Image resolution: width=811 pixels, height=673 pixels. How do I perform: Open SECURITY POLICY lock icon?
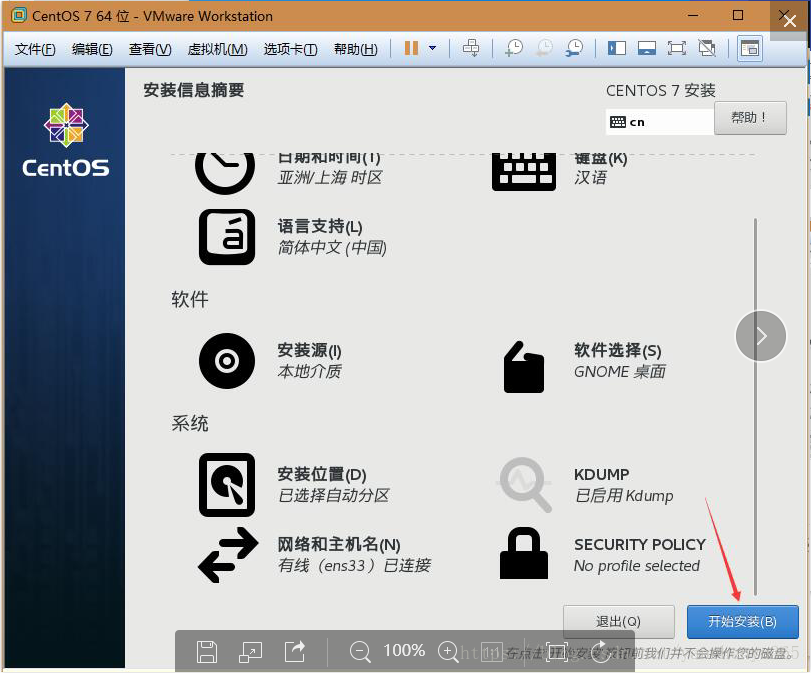click(x=524, y=553)
